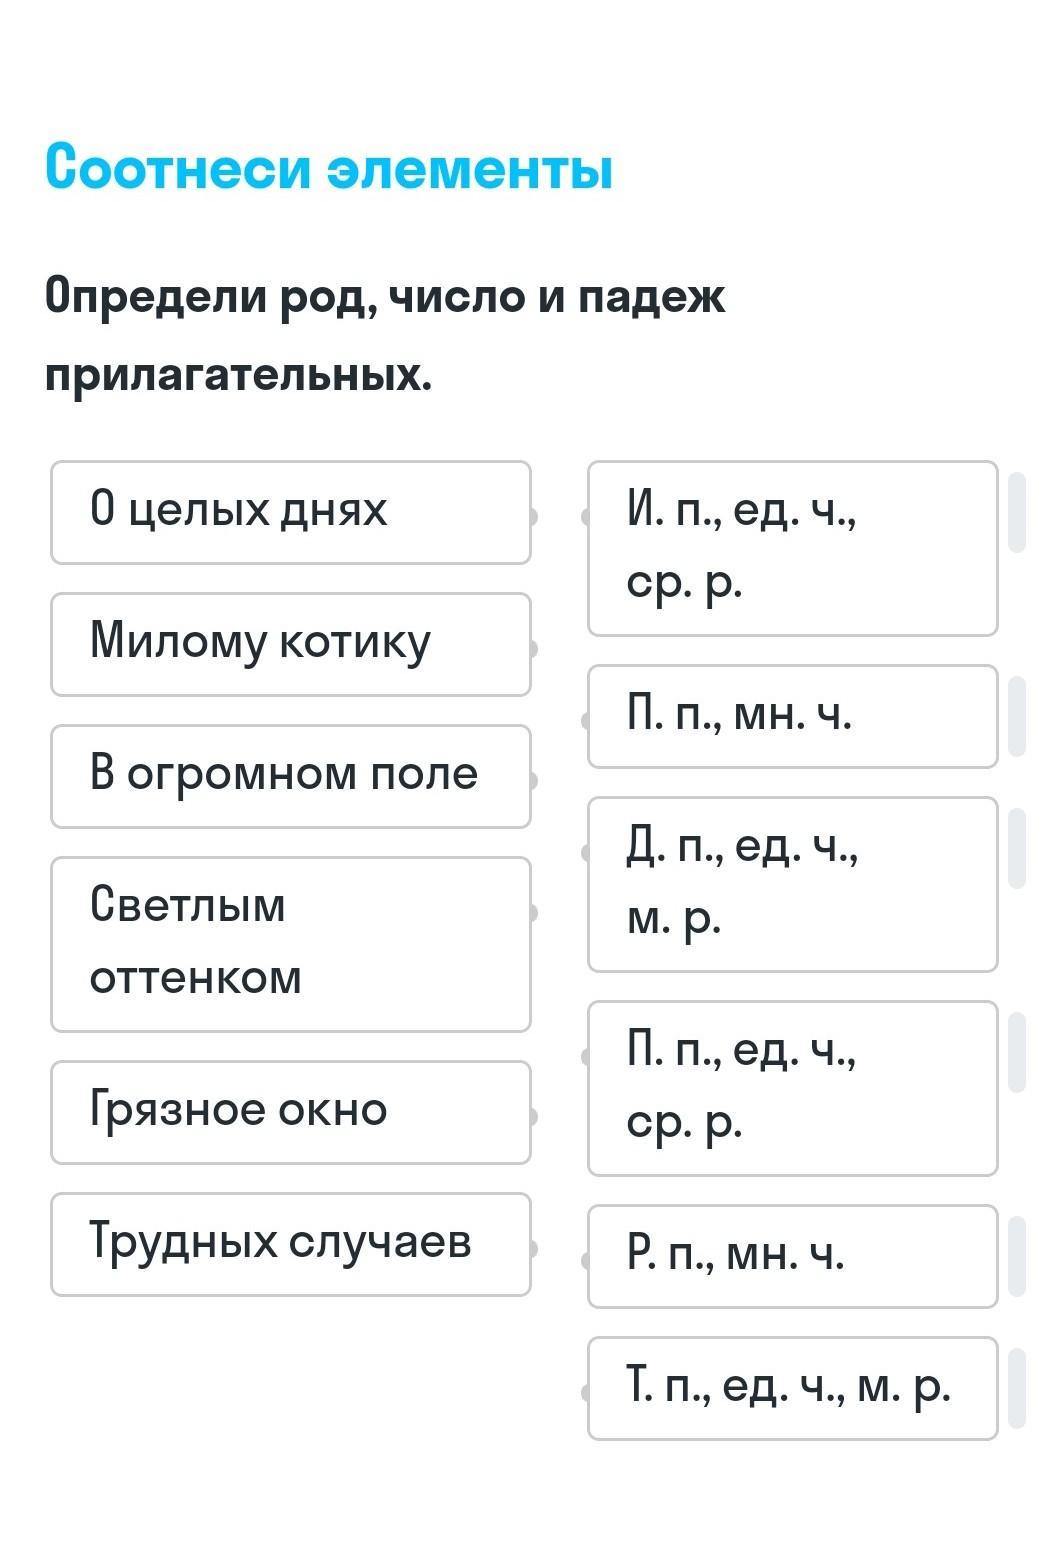1046x1545 pixels.
Task: Select answer "П. п., ед. ч., ср. р."
Action: coord(792,1088)
